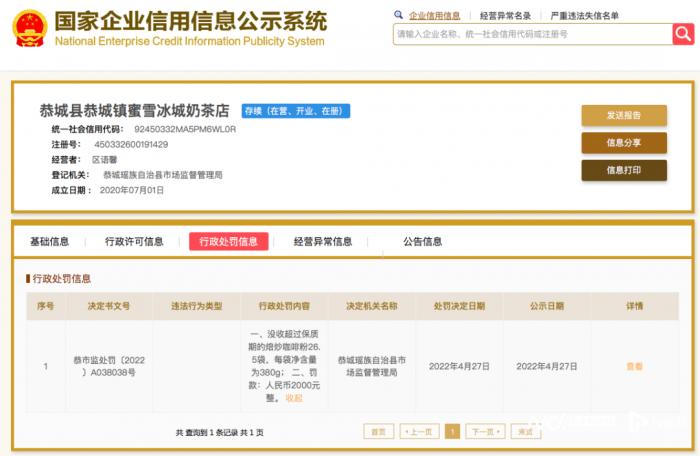Open the 公告信息 tab
The image size is (700, 456).
pyautogui.click(x=422, y=242)
